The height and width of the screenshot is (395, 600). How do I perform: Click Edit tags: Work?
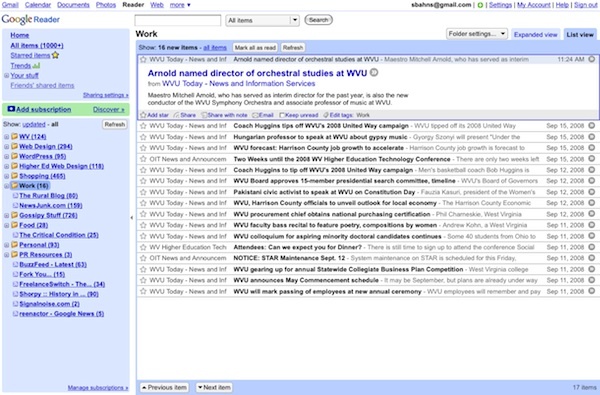pyautogui.click(x=346, y=115)
